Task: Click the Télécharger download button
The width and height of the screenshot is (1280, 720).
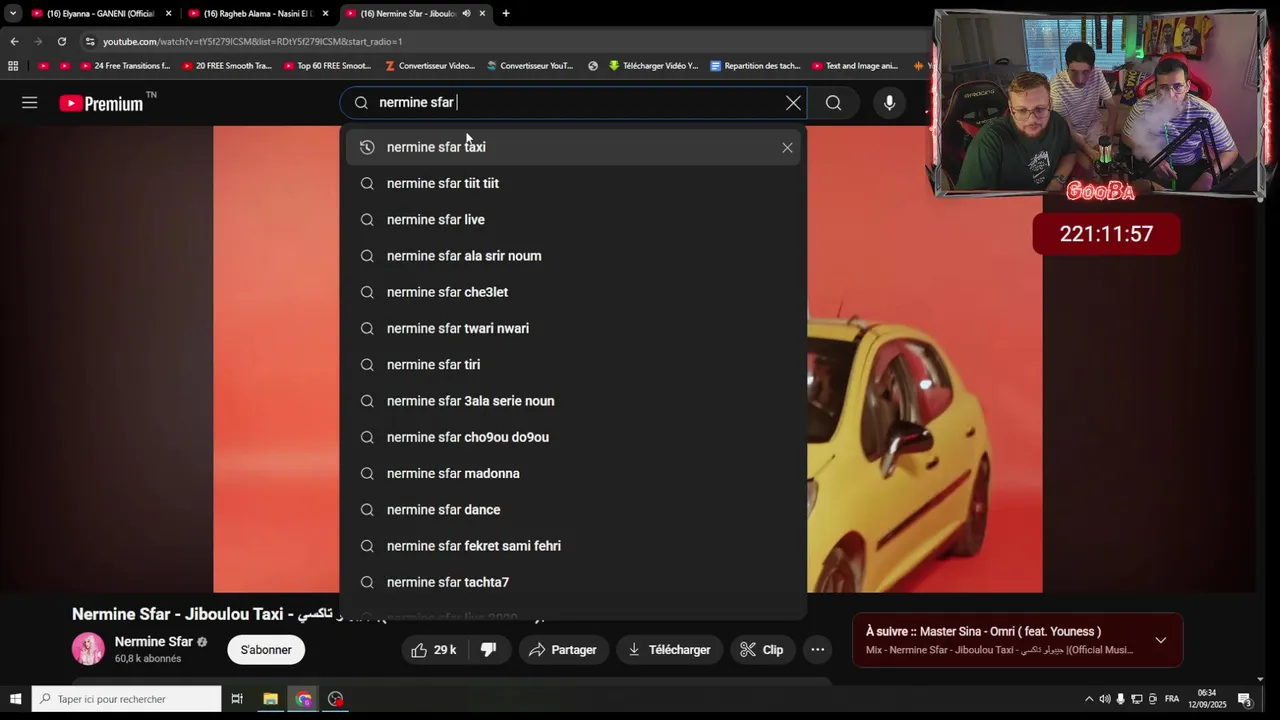Action: click(669, 650)
